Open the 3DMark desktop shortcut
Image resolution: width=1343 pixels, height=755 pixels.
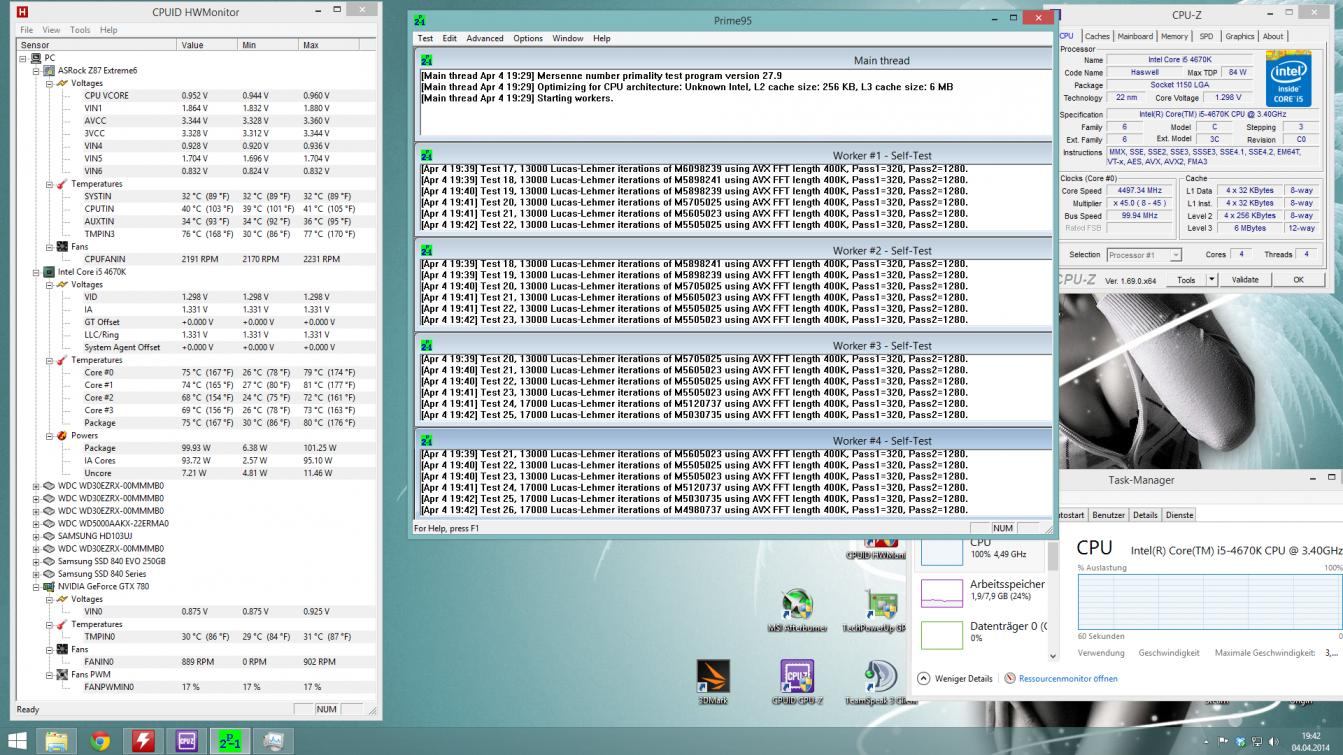713,683
